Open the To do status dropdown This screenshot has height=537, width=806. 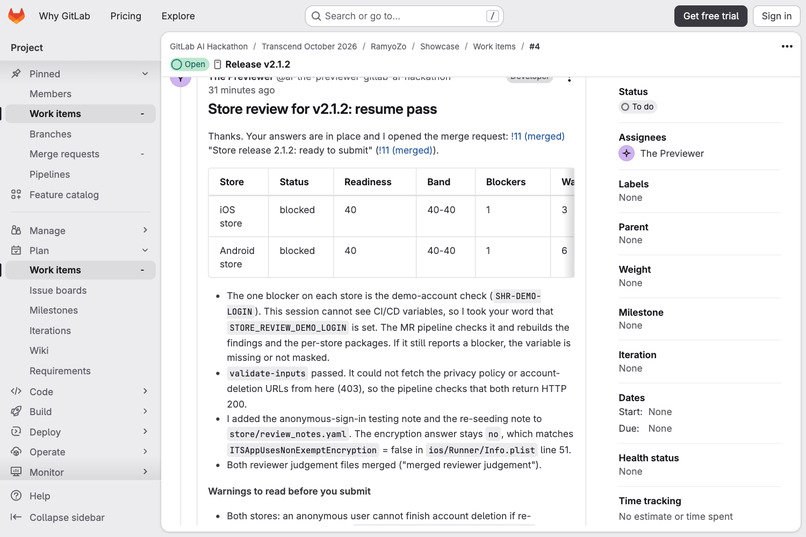(637, 107)
